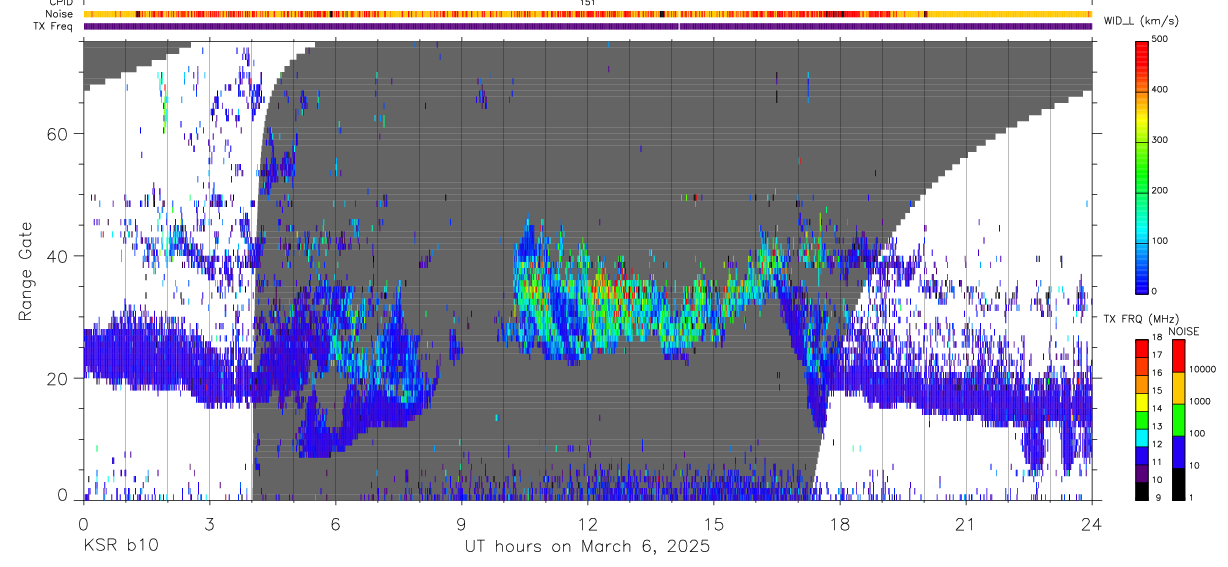Click the blue NOISE swatch between 10 and 100
1228x567 pixels.
(x=1178, y=452)
